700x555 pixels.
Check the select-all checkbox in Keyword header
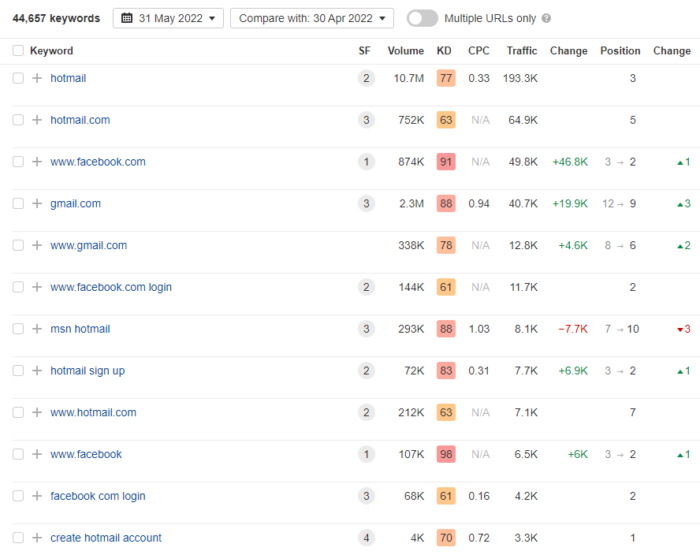pos(18,50)
